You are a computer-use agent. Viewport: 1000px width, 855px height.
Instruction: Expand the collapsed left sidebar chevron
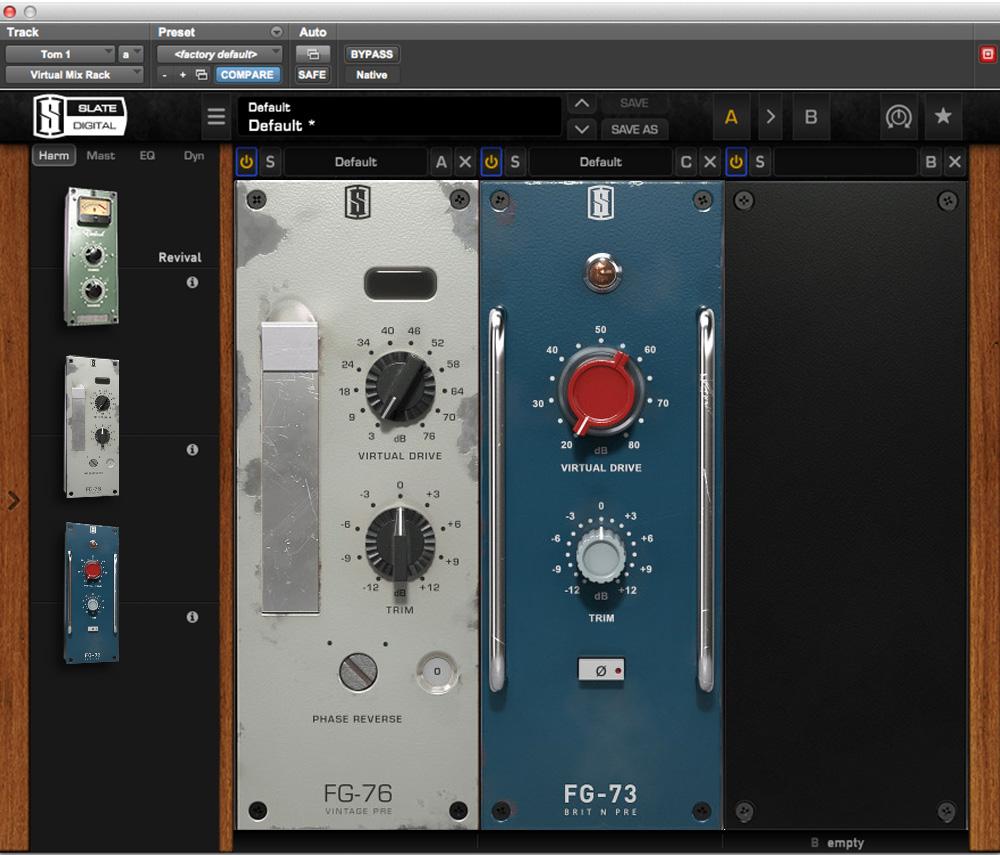(x=13, y=501)
